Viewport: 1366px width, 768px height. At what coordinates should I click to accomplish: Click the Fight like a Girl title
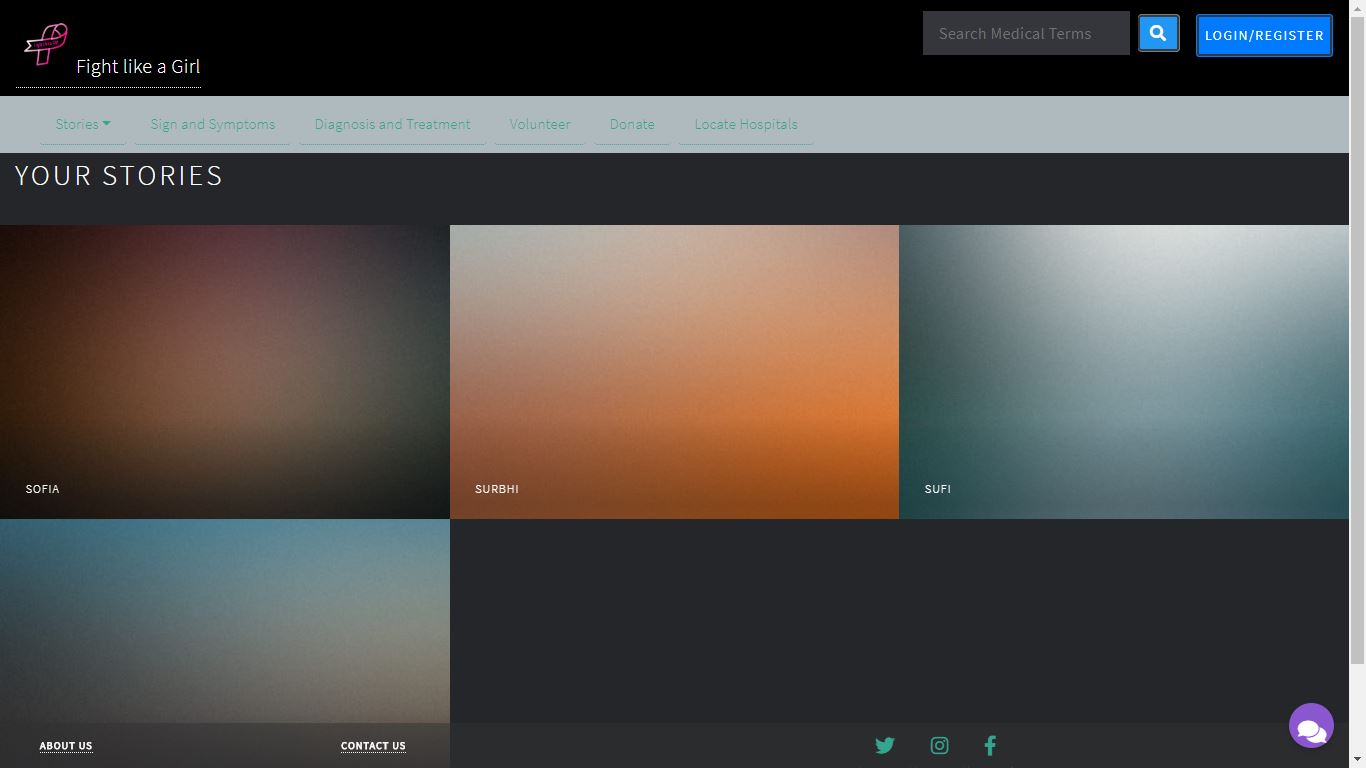[138, 66]
